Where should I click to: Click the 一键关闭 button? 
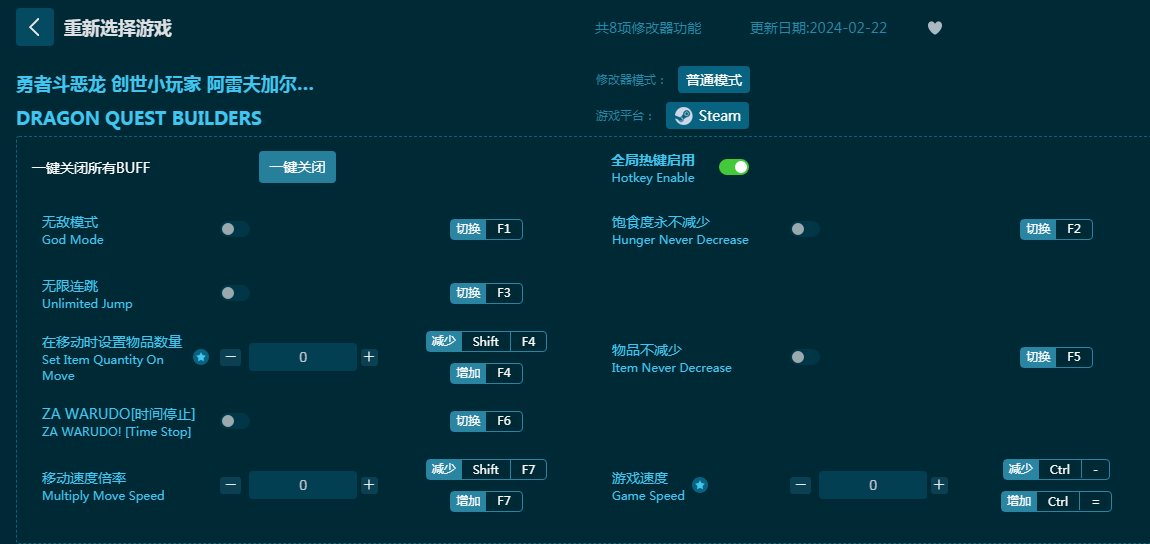click(297, 167)
